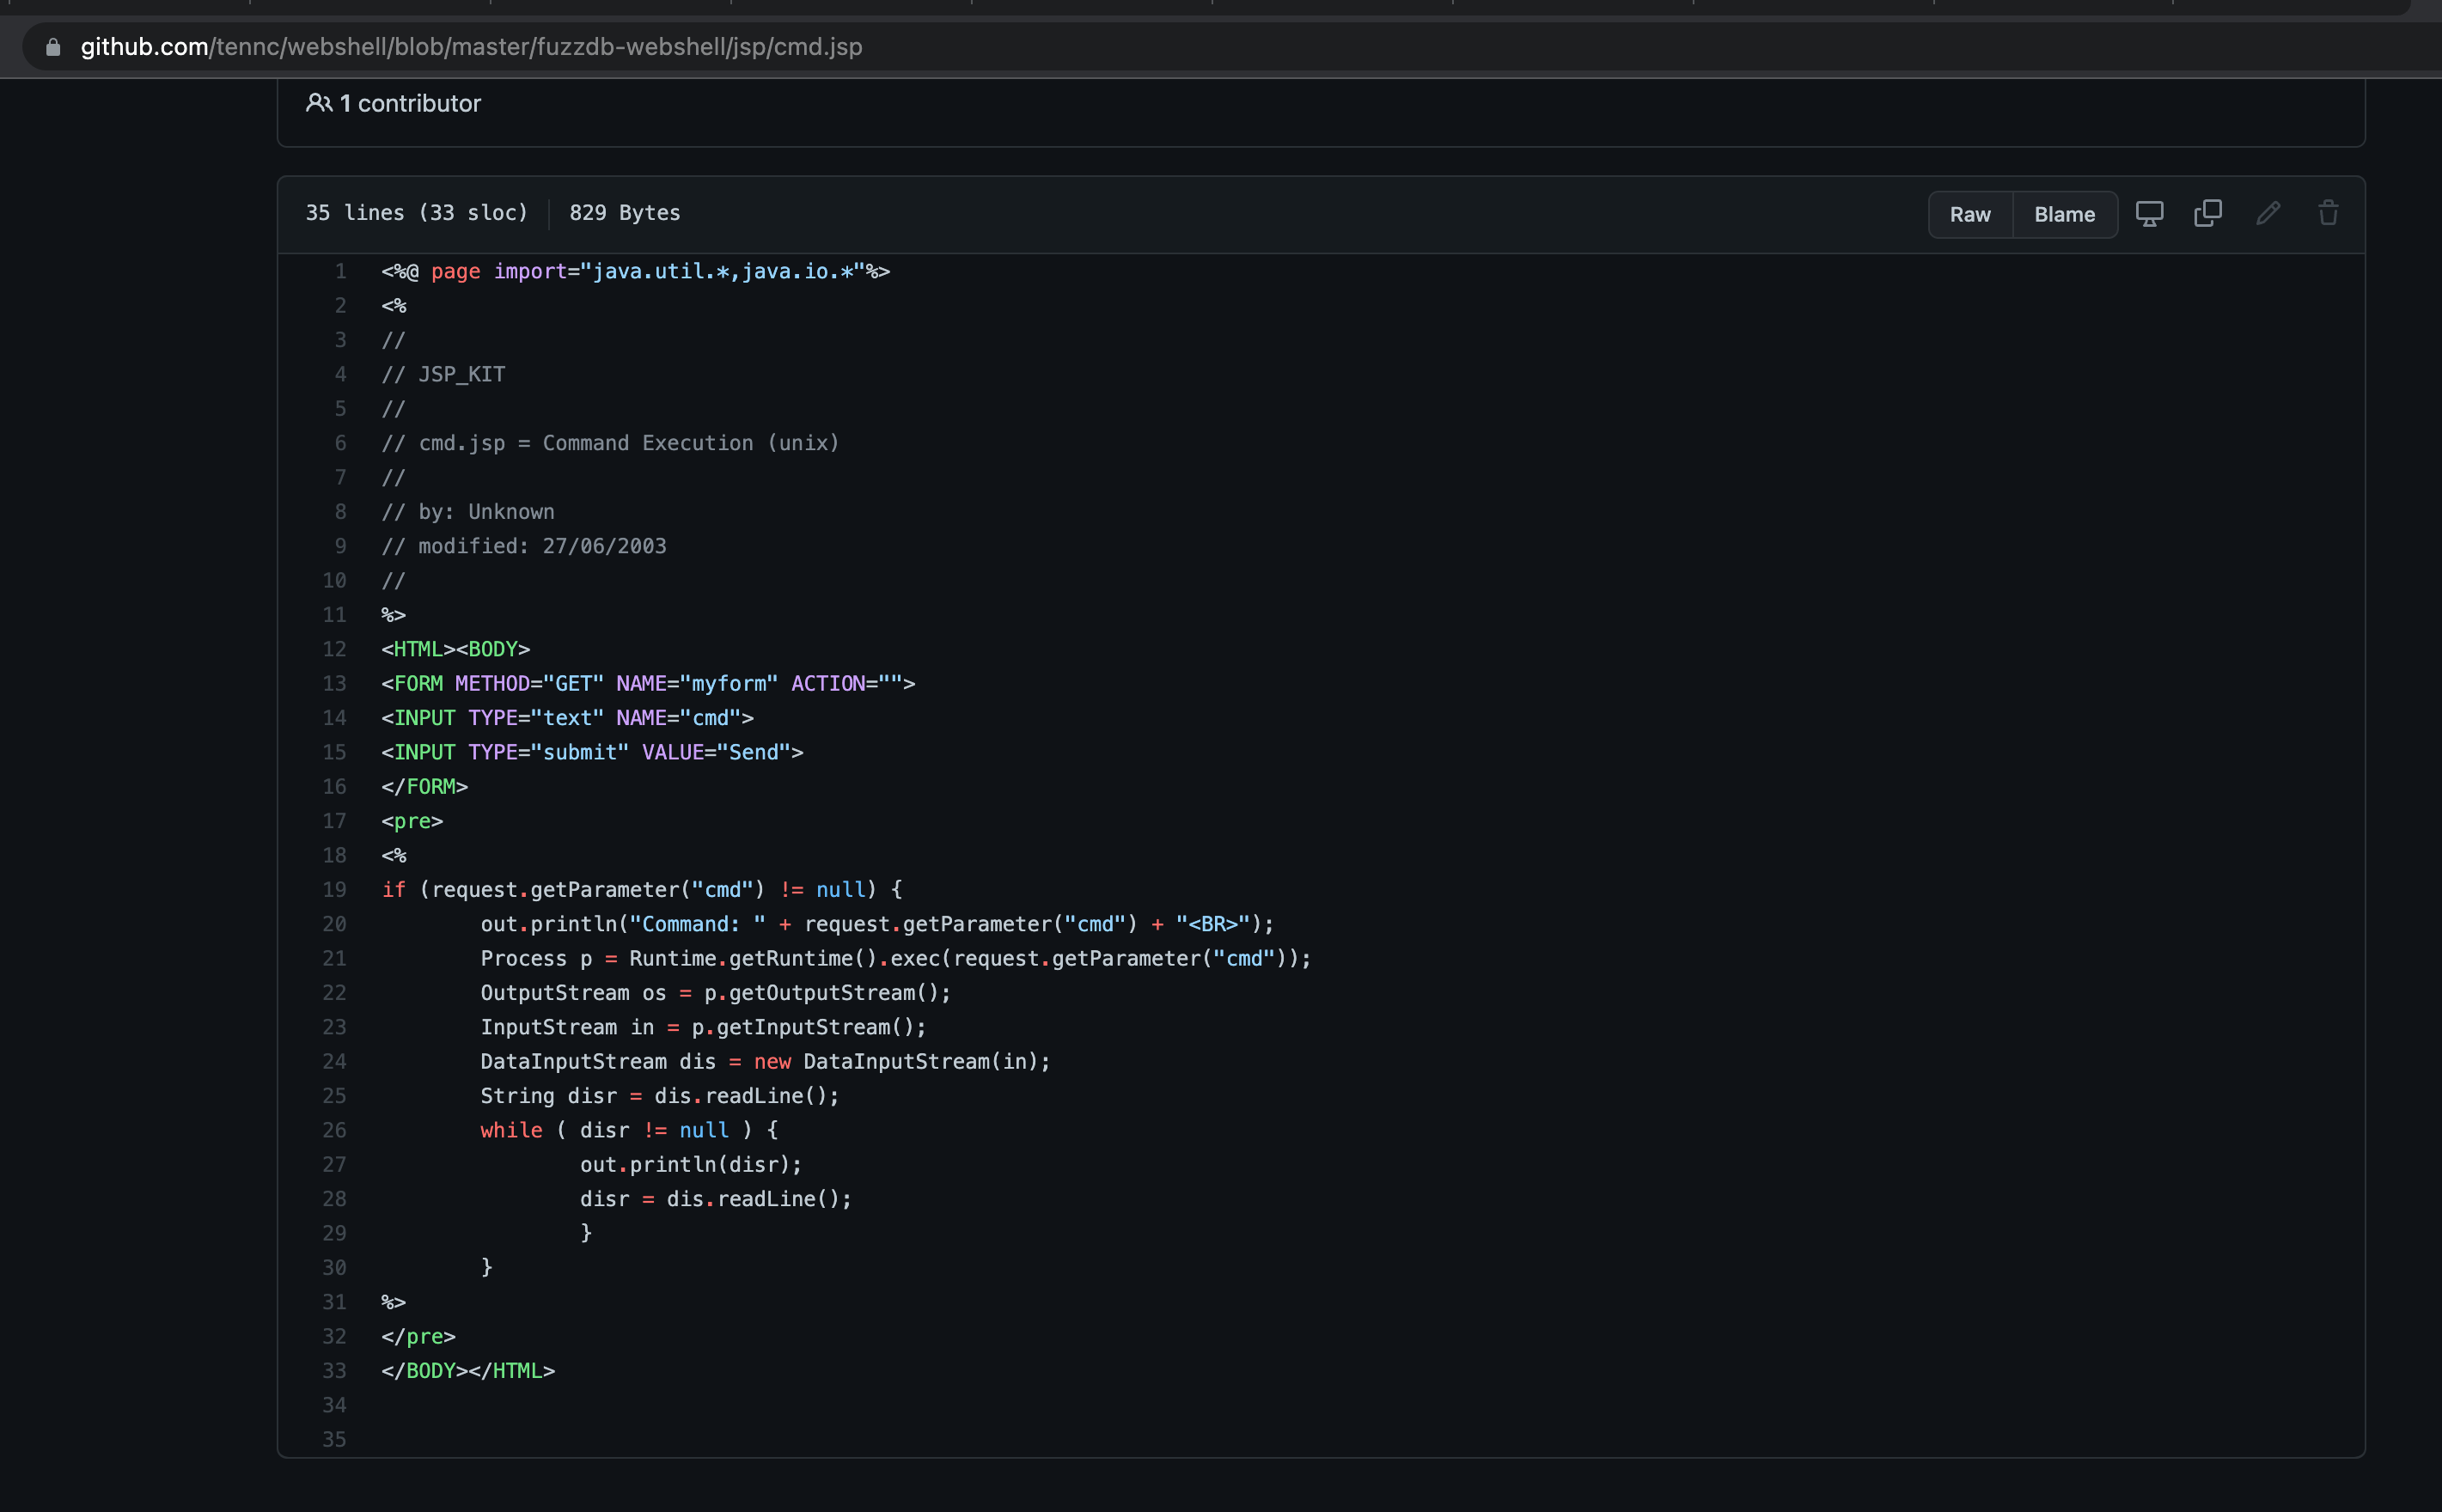Click the Runtime.getRuntime().exec line

pos(895,958)
